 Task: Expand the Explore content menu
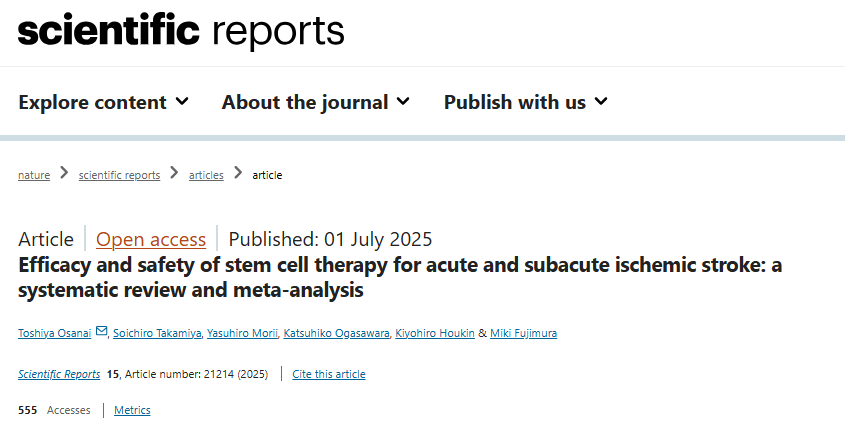click(x=103, y=102)
